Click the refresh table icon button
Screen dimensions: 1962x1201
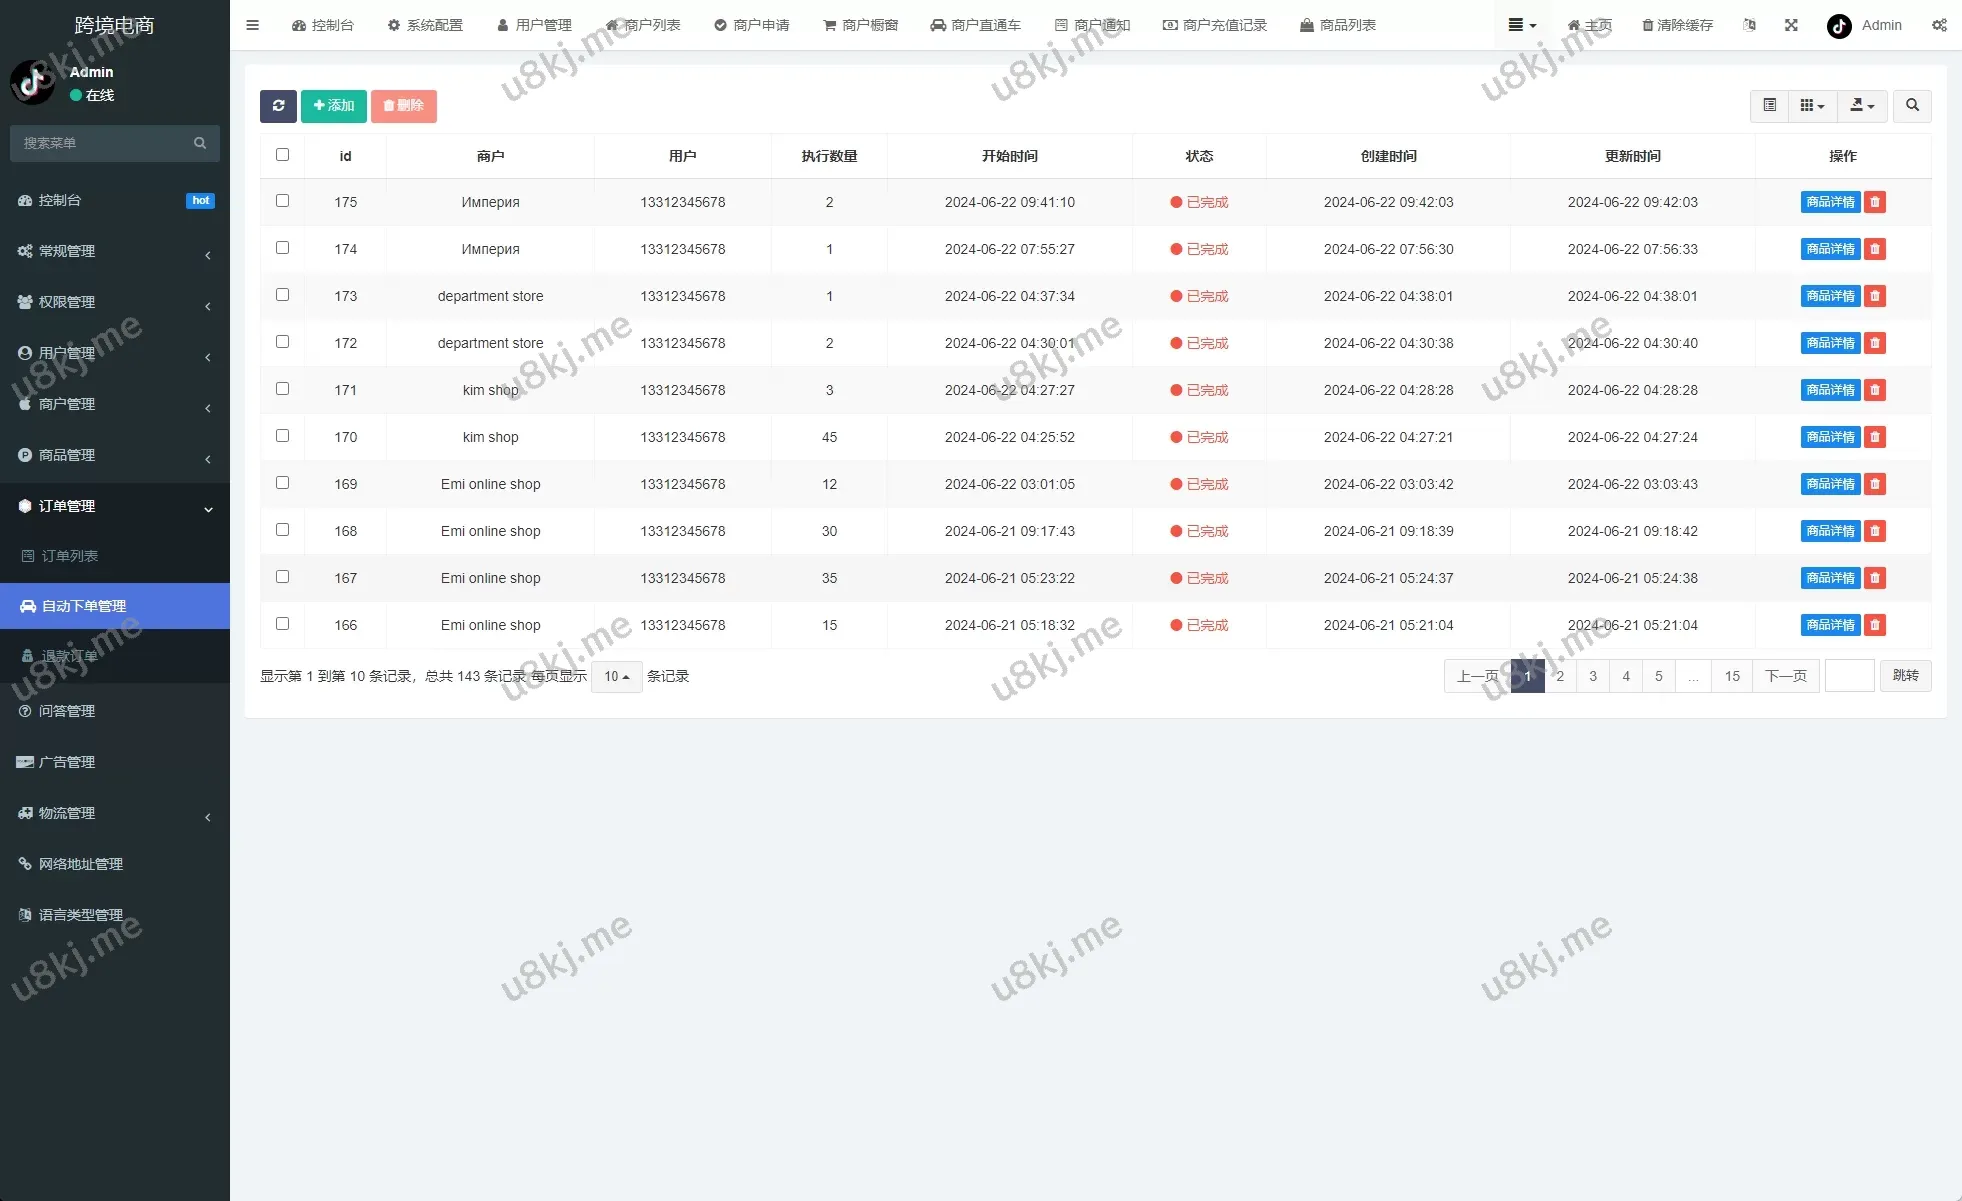coord(278,106)
